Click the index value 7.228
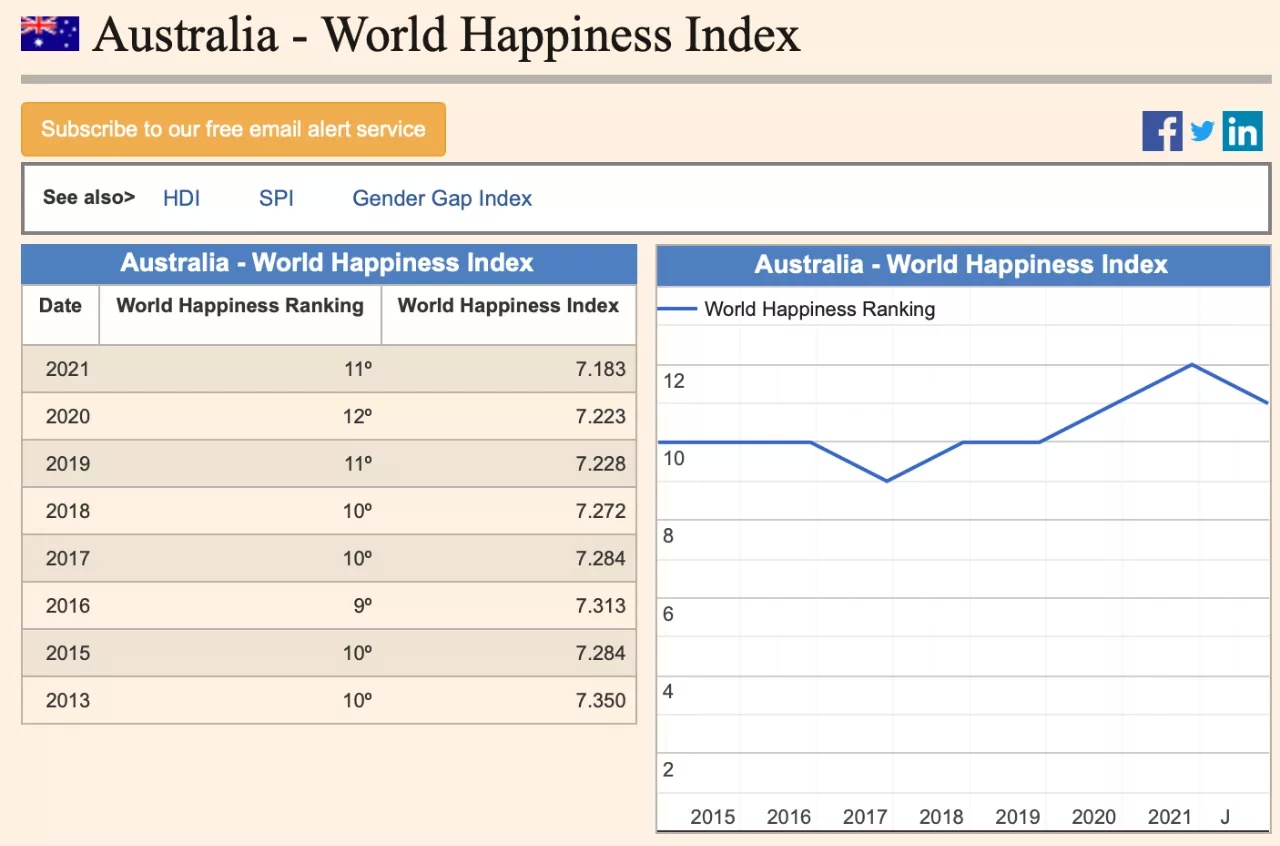 pyautogui.click(x=600, y=463)
